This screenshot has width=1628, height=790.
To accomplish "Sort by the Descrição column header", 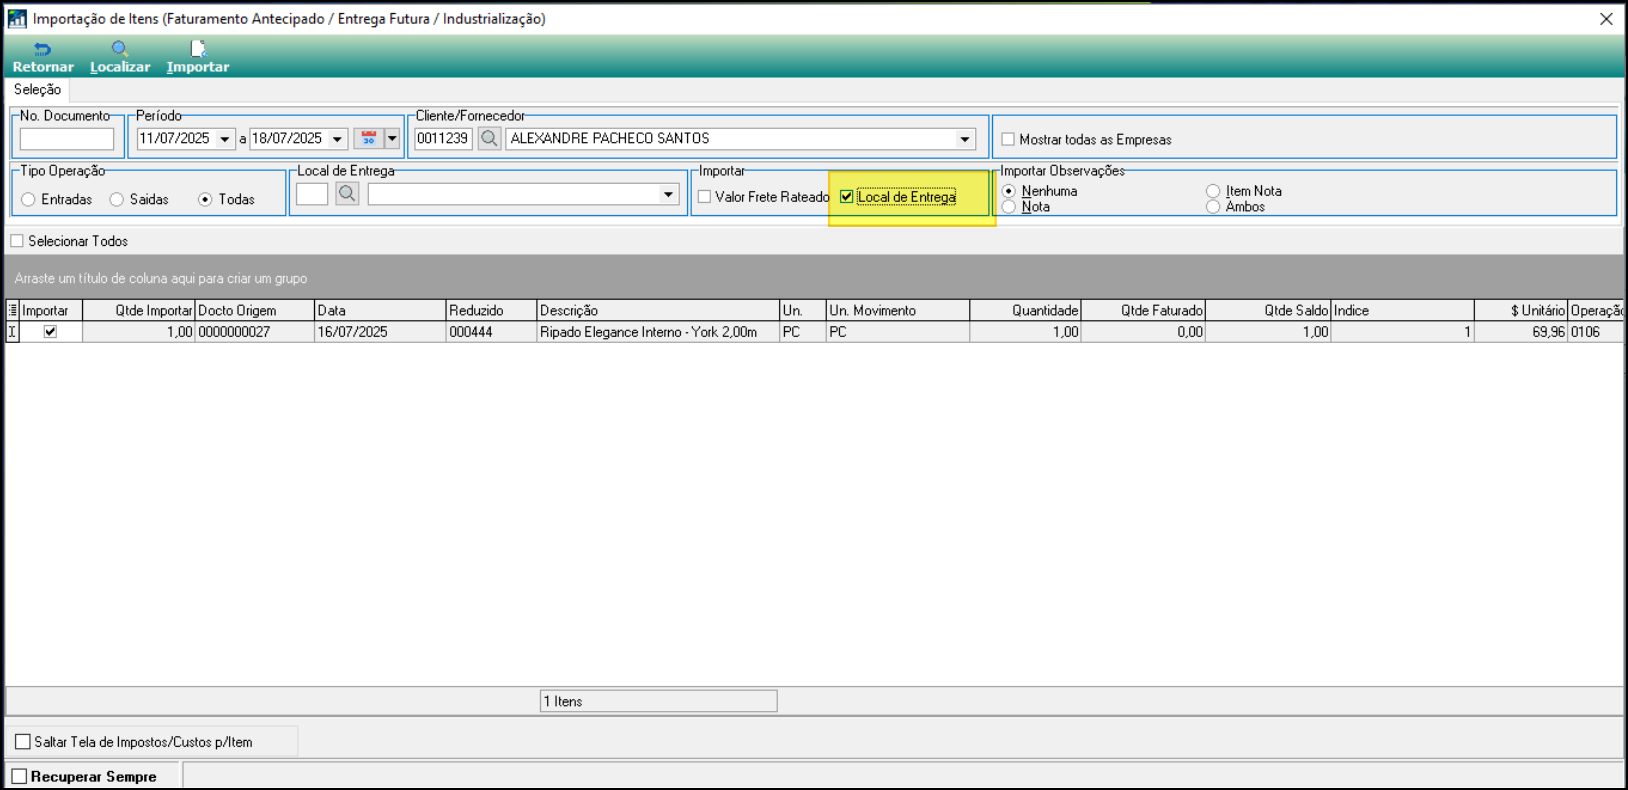I will tap(658, 311).
